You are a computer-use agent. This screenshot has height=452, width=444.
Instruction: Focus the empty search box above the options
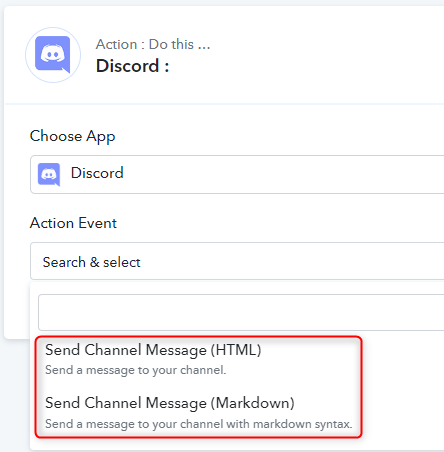(241, 312)
